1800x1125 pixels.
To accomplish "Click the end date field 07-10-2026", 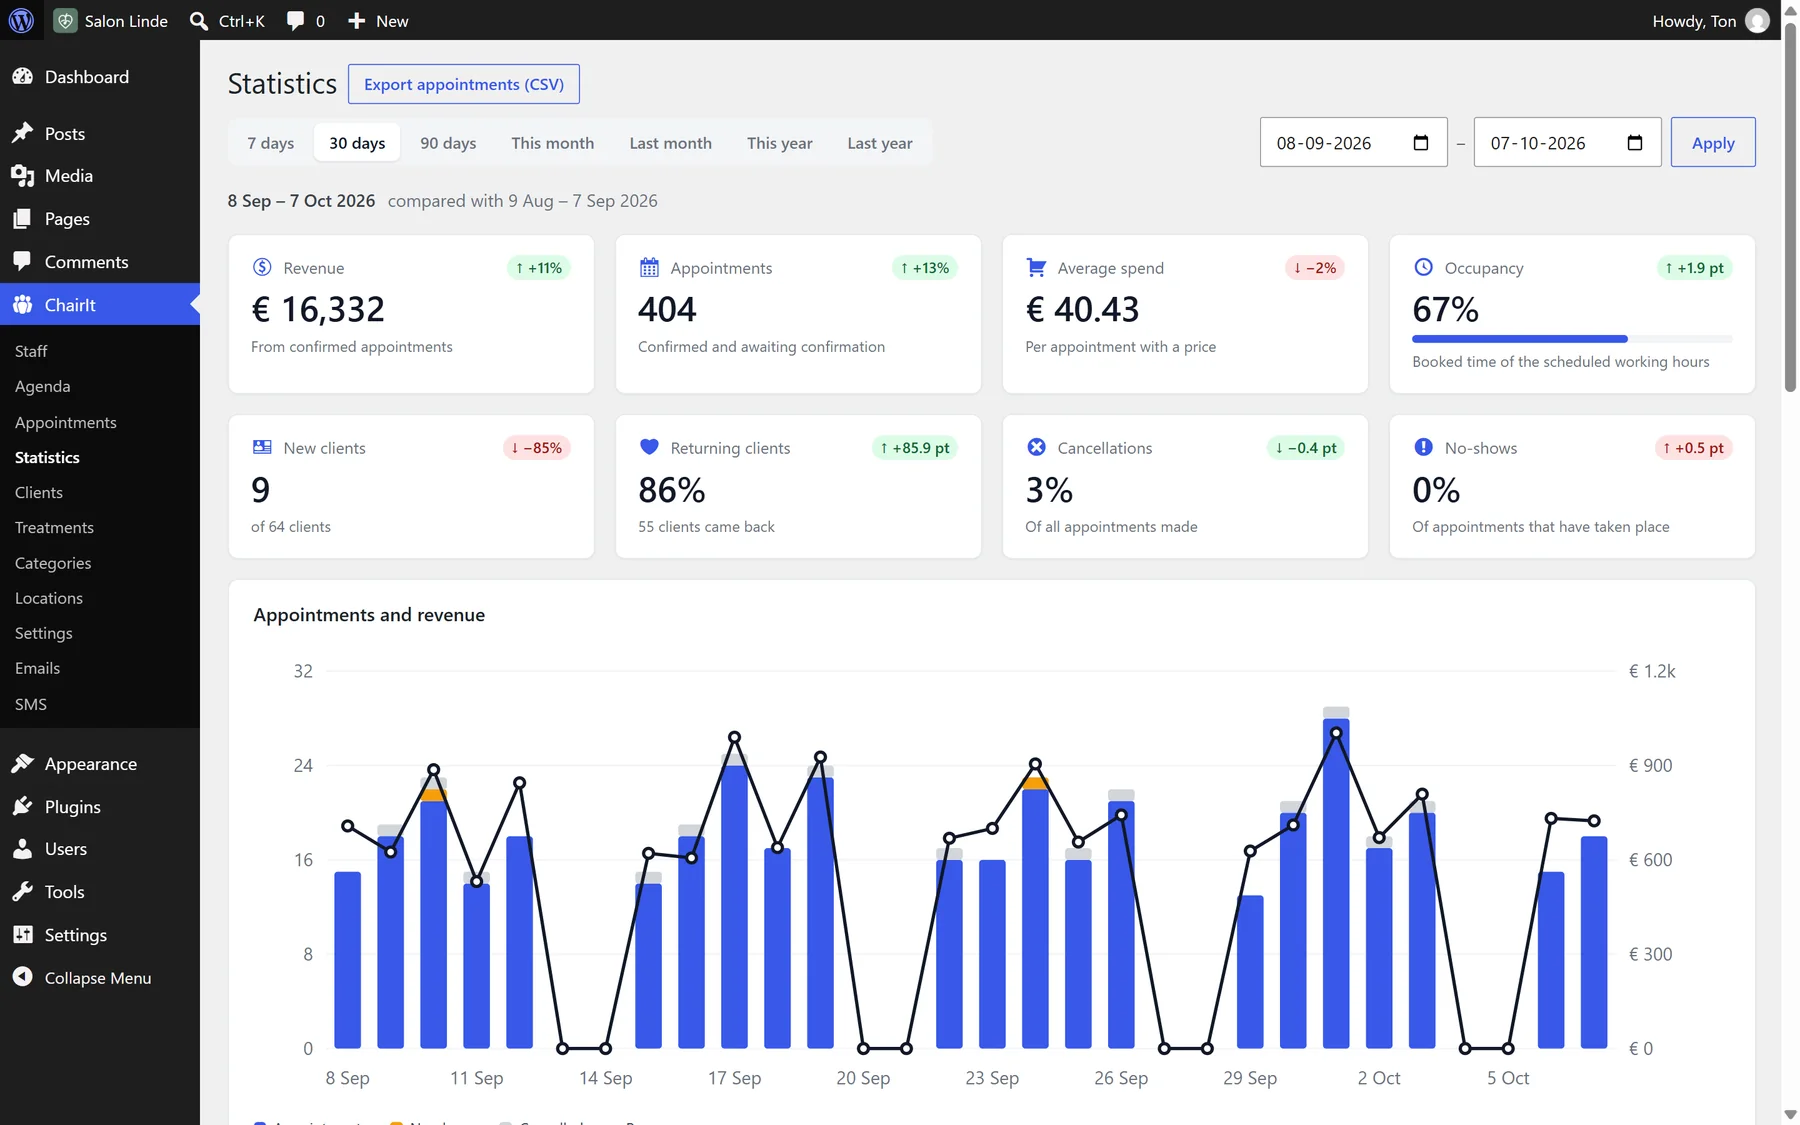I will click(1568, 143).
